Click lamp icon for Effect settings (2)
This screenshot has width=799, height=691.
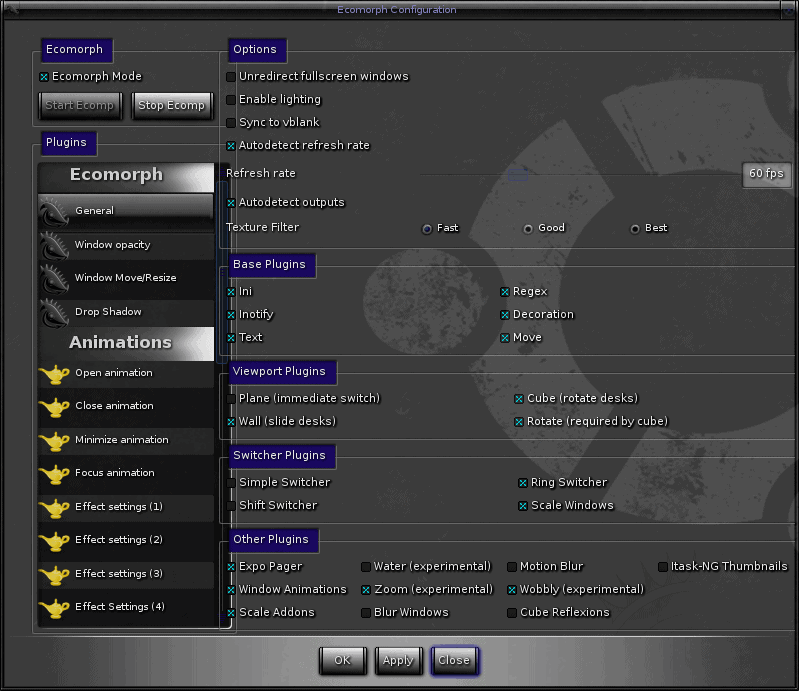54,540
